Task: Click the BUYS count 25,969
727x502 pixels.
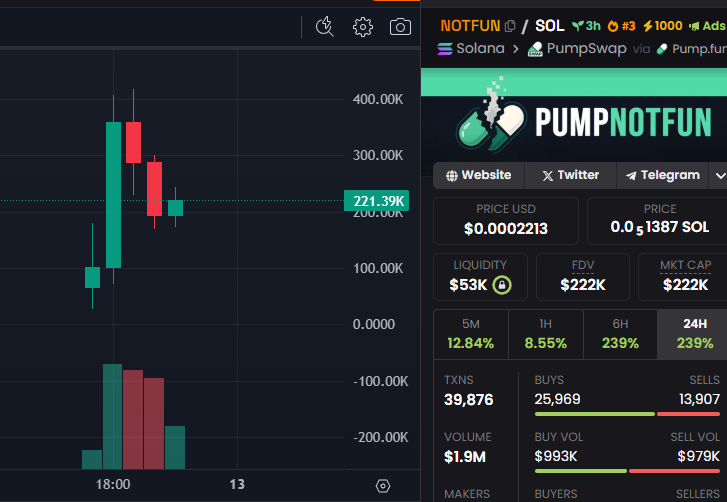Action: point(557,399)
